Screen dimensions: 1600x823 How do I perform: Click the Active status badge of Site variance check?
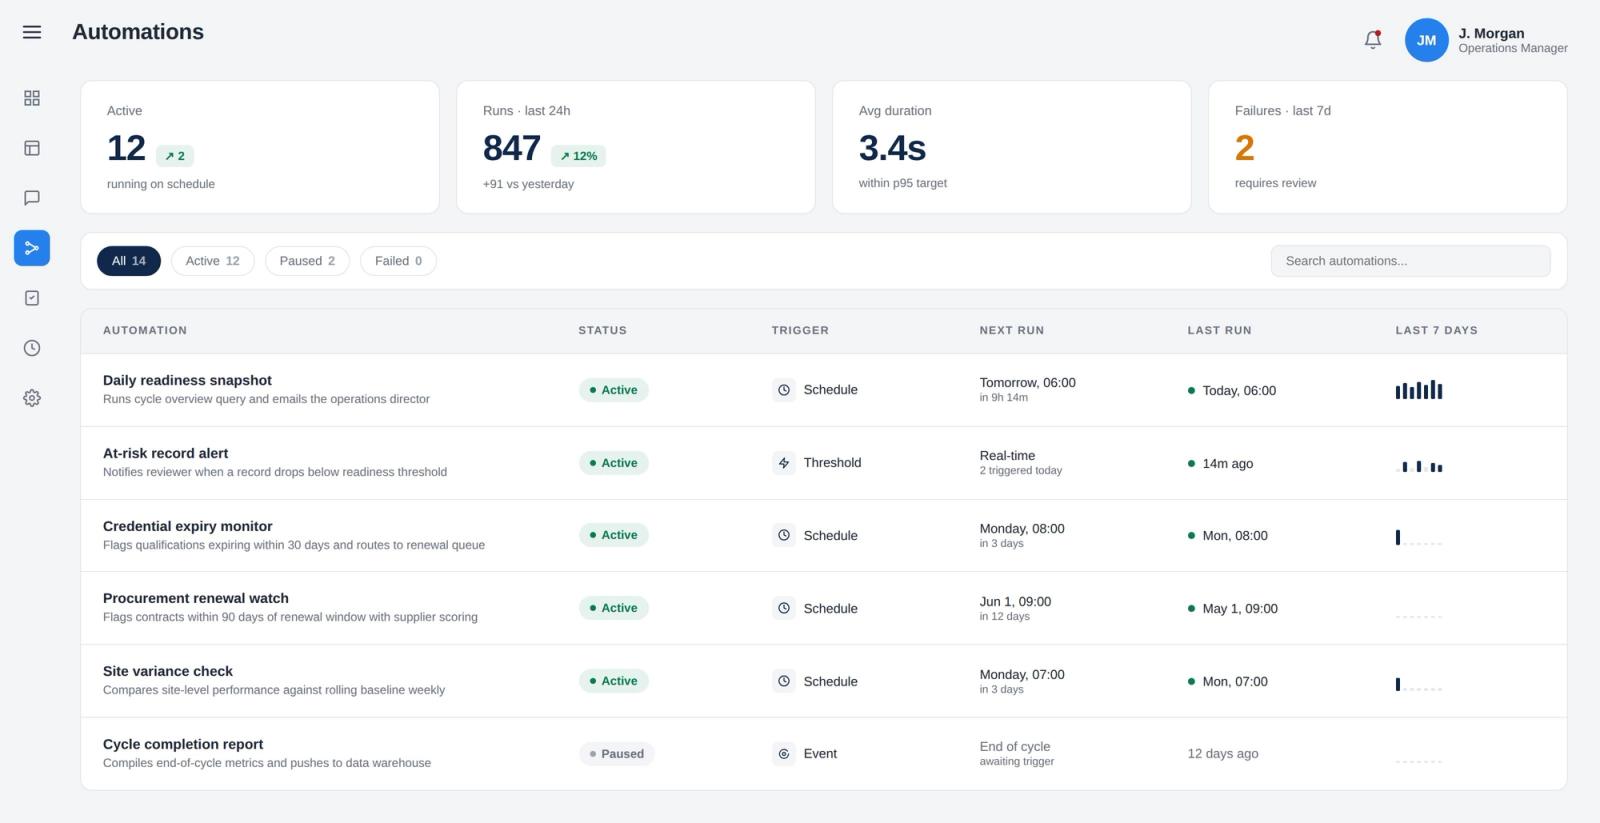point(614,681)
